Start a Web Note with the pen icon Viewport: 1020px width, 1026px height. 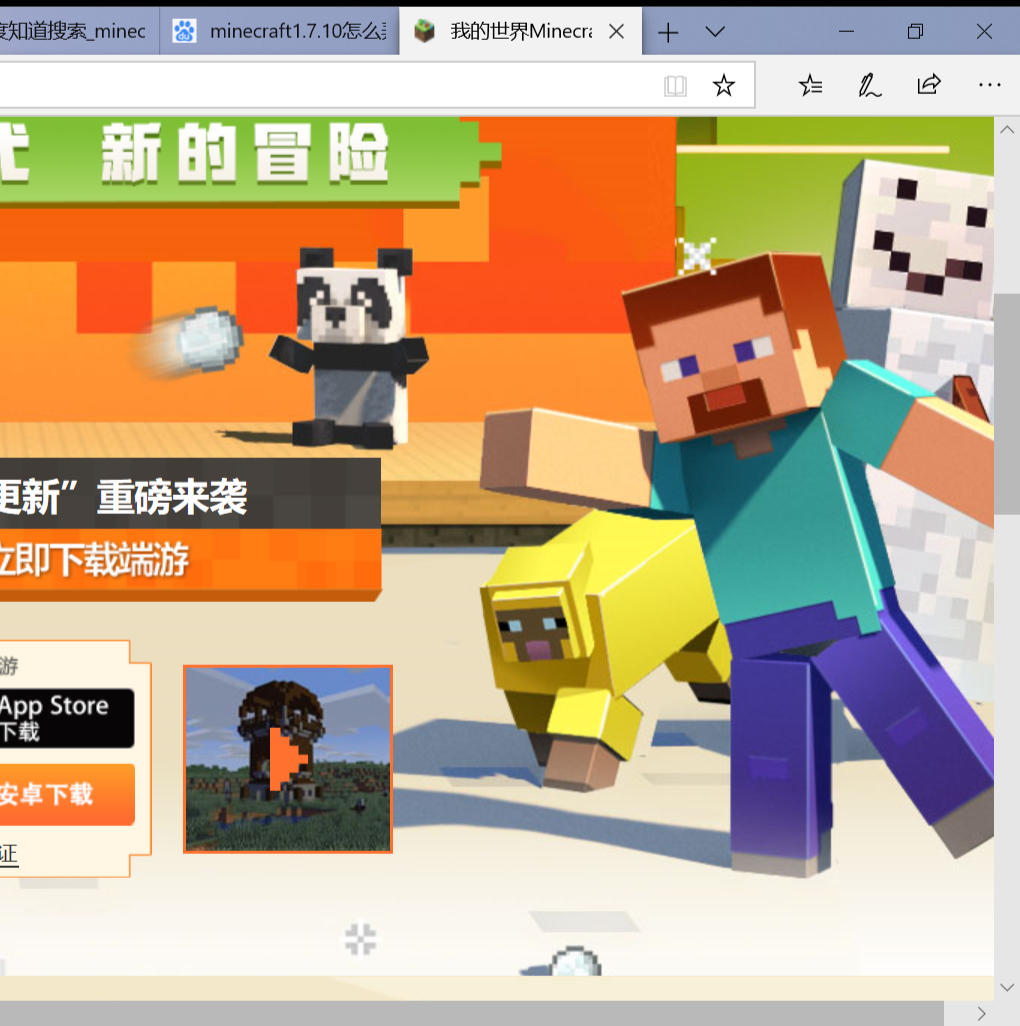(x=869, y=85)
